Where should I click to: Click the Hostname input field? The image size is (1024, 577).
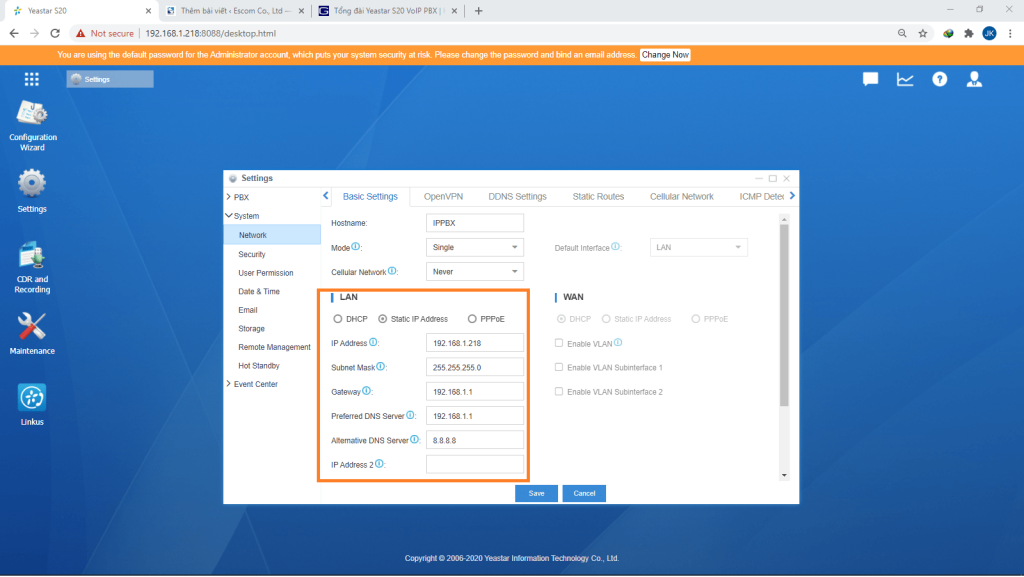pyautogui.click(x=475, y=223)
